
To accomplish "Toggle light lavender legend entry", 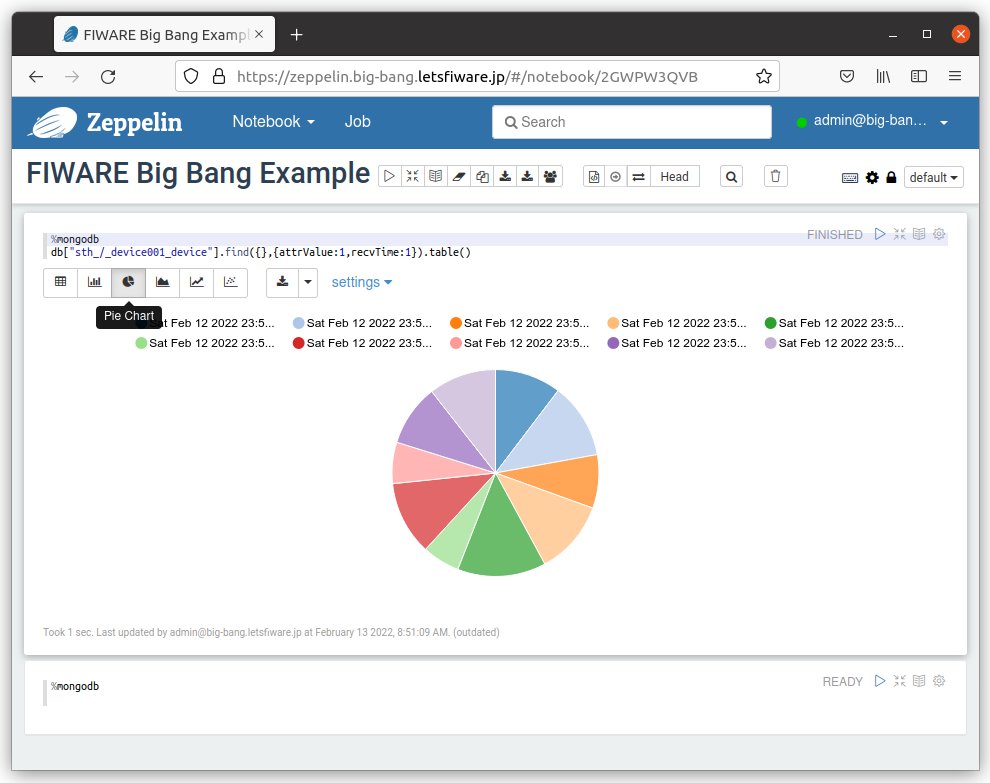I will pos(833,343).
